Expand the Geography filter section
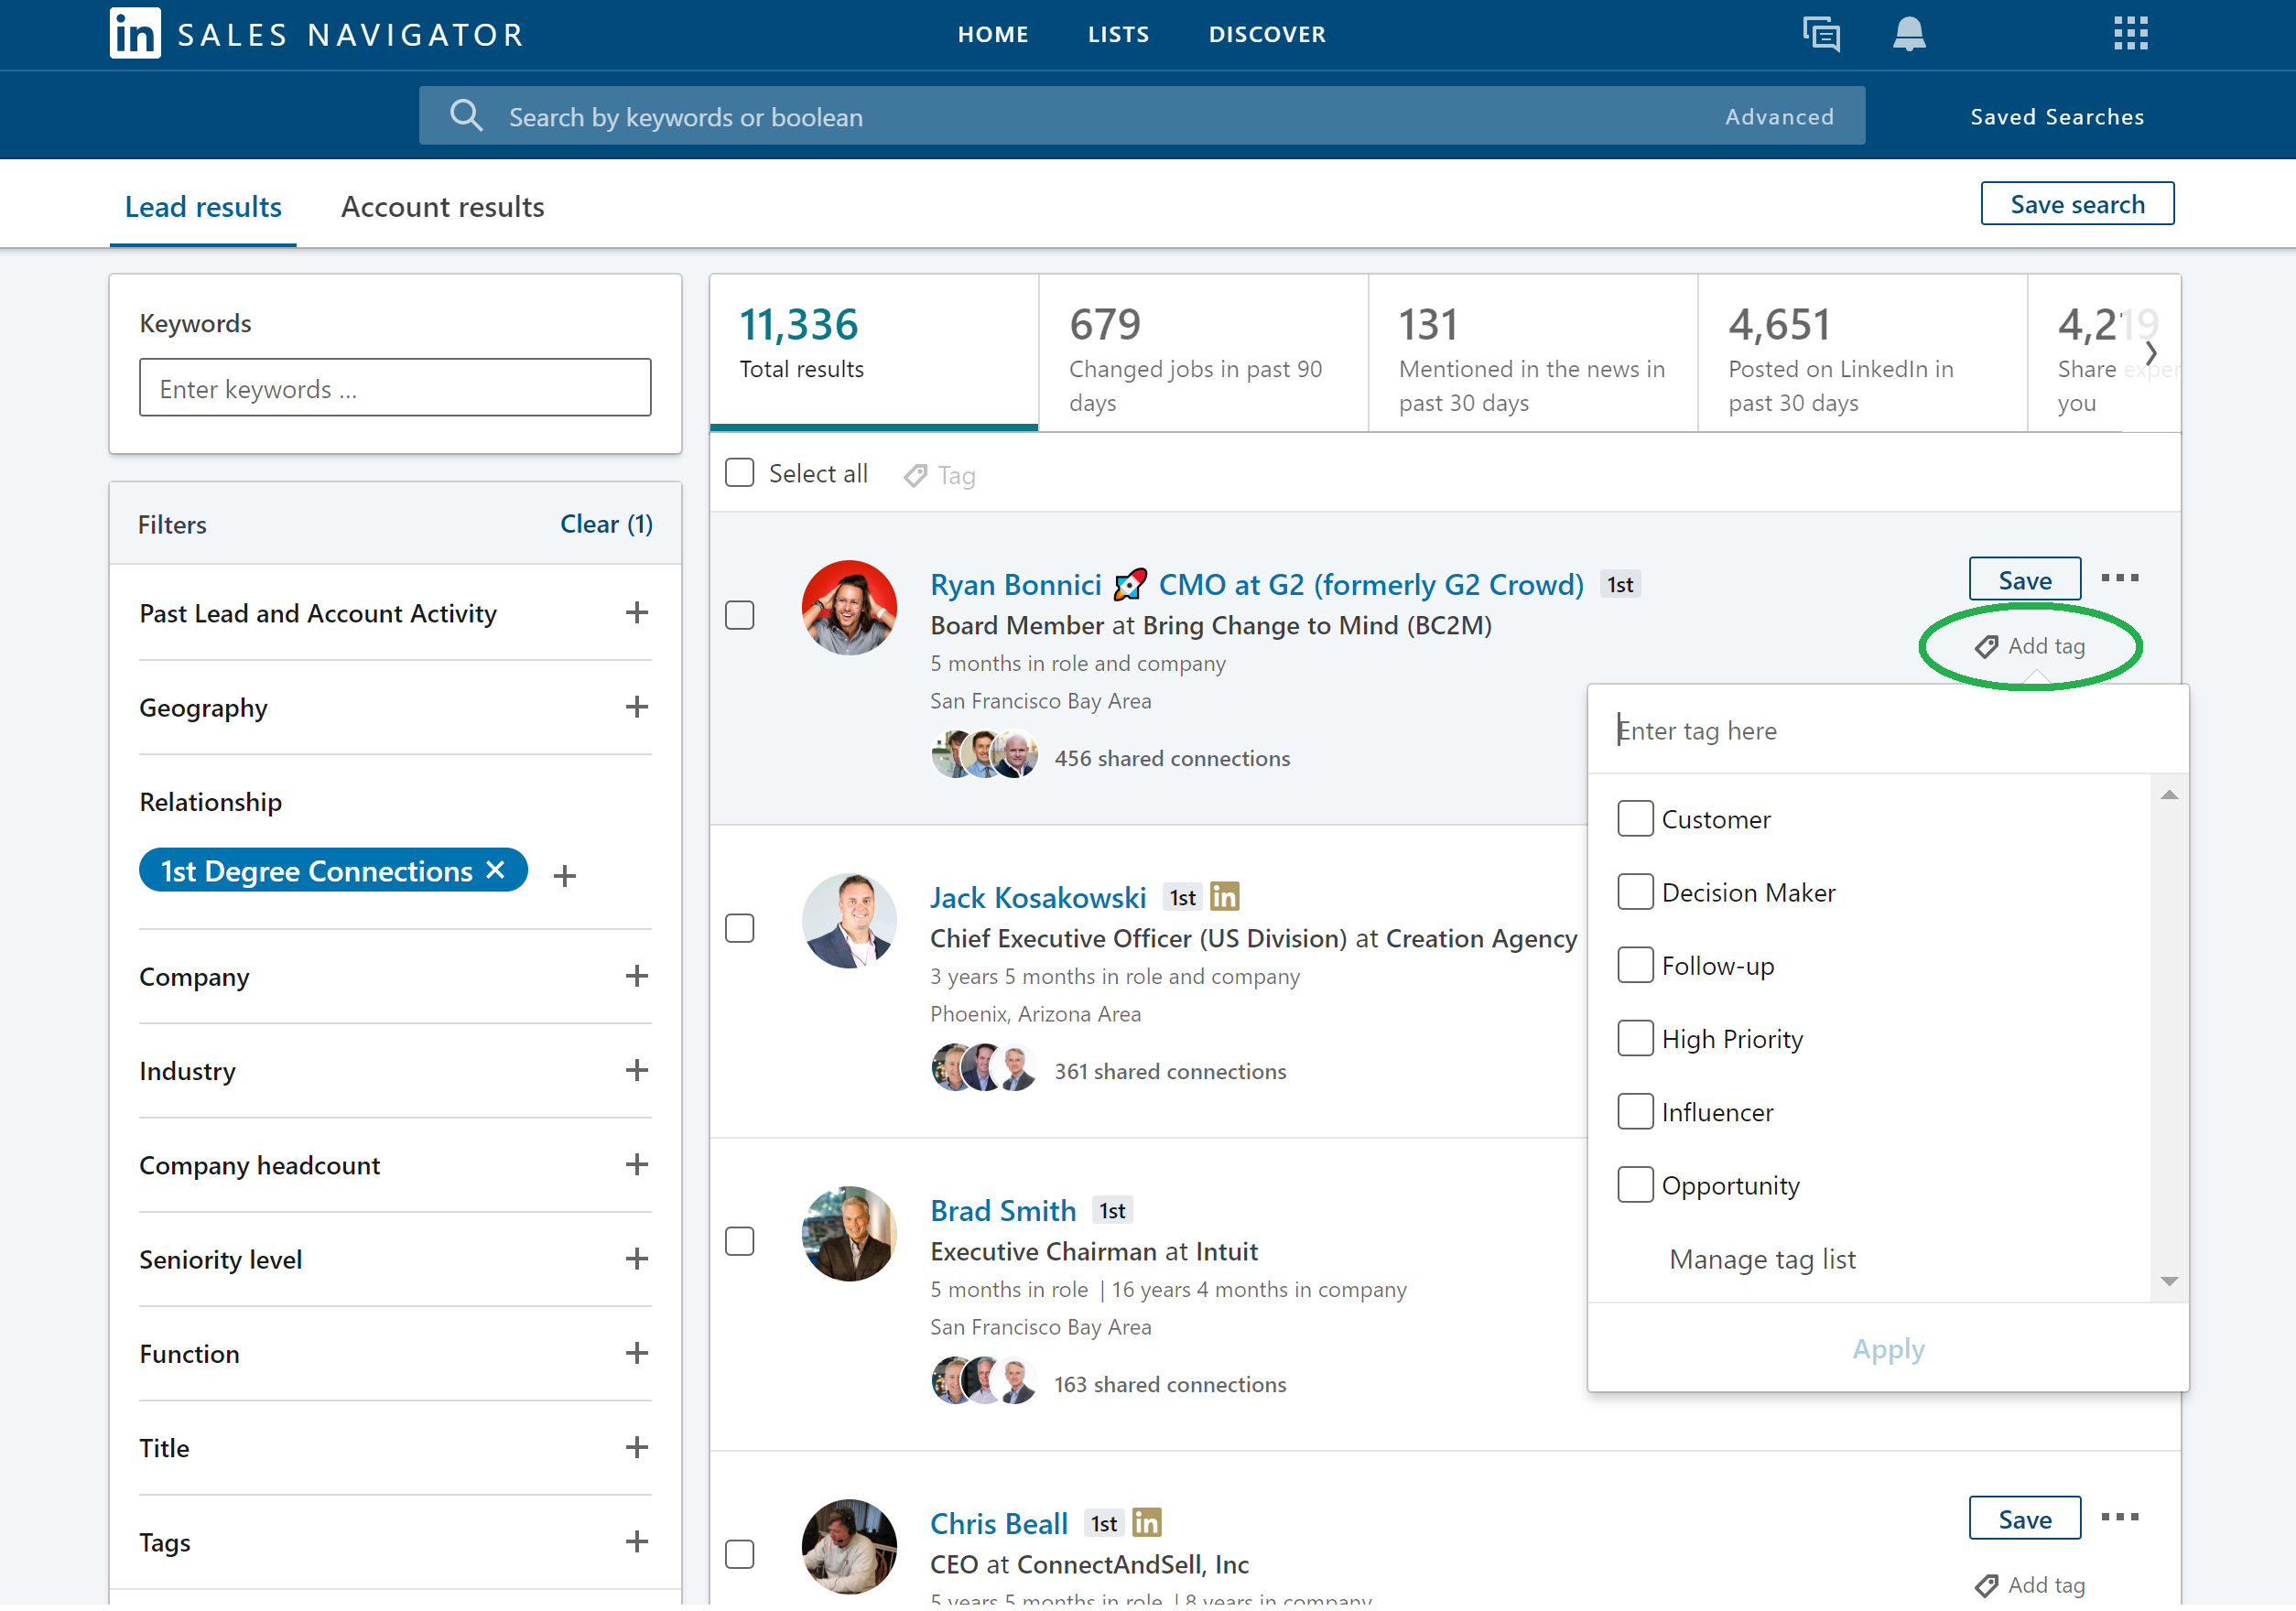This screenshot has height=1611, width=2296. (x=635, y=708)
